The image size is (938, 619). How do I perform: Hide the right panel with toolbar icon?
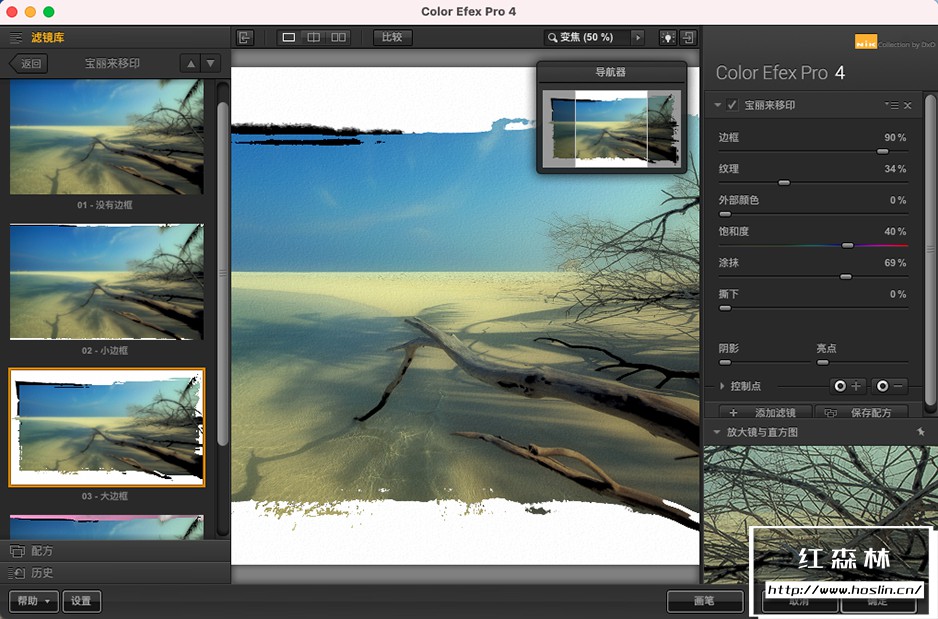tap(689, 37)
